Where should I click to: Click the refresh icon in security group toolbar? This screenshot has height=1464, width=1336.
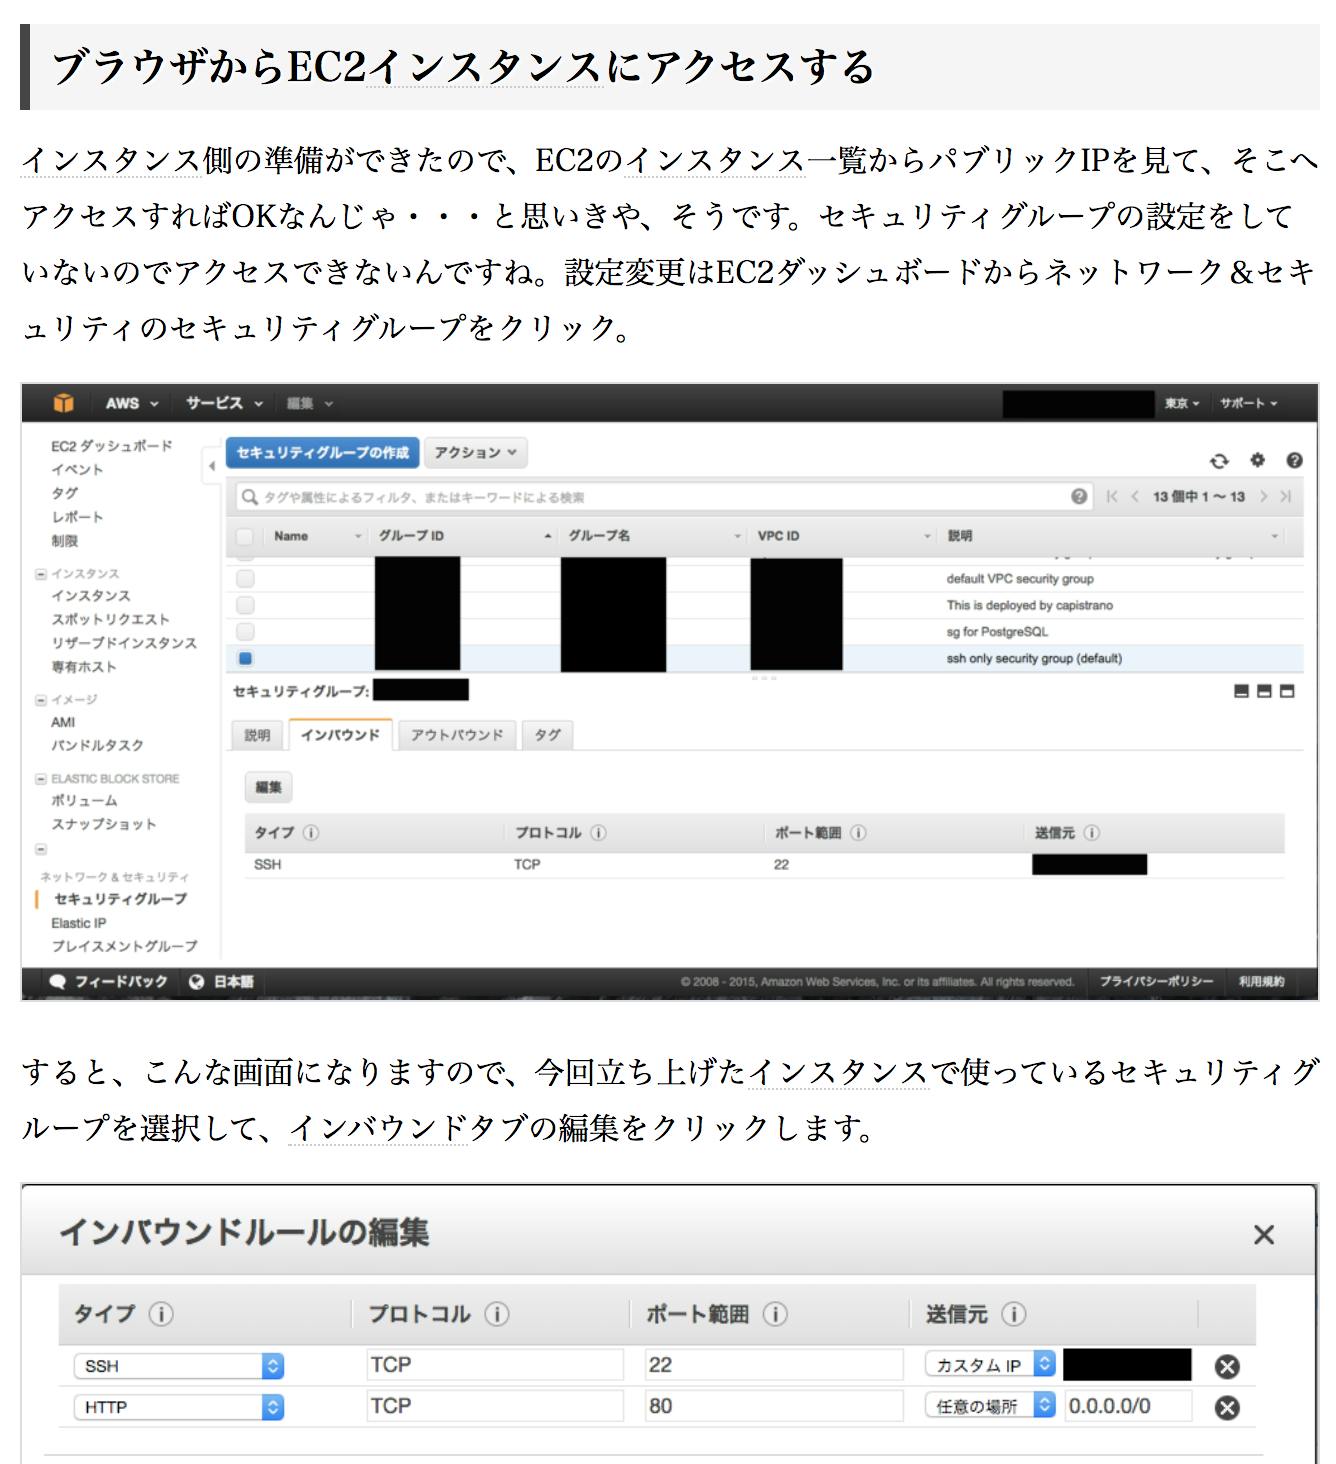click(x=1218, y=460)
